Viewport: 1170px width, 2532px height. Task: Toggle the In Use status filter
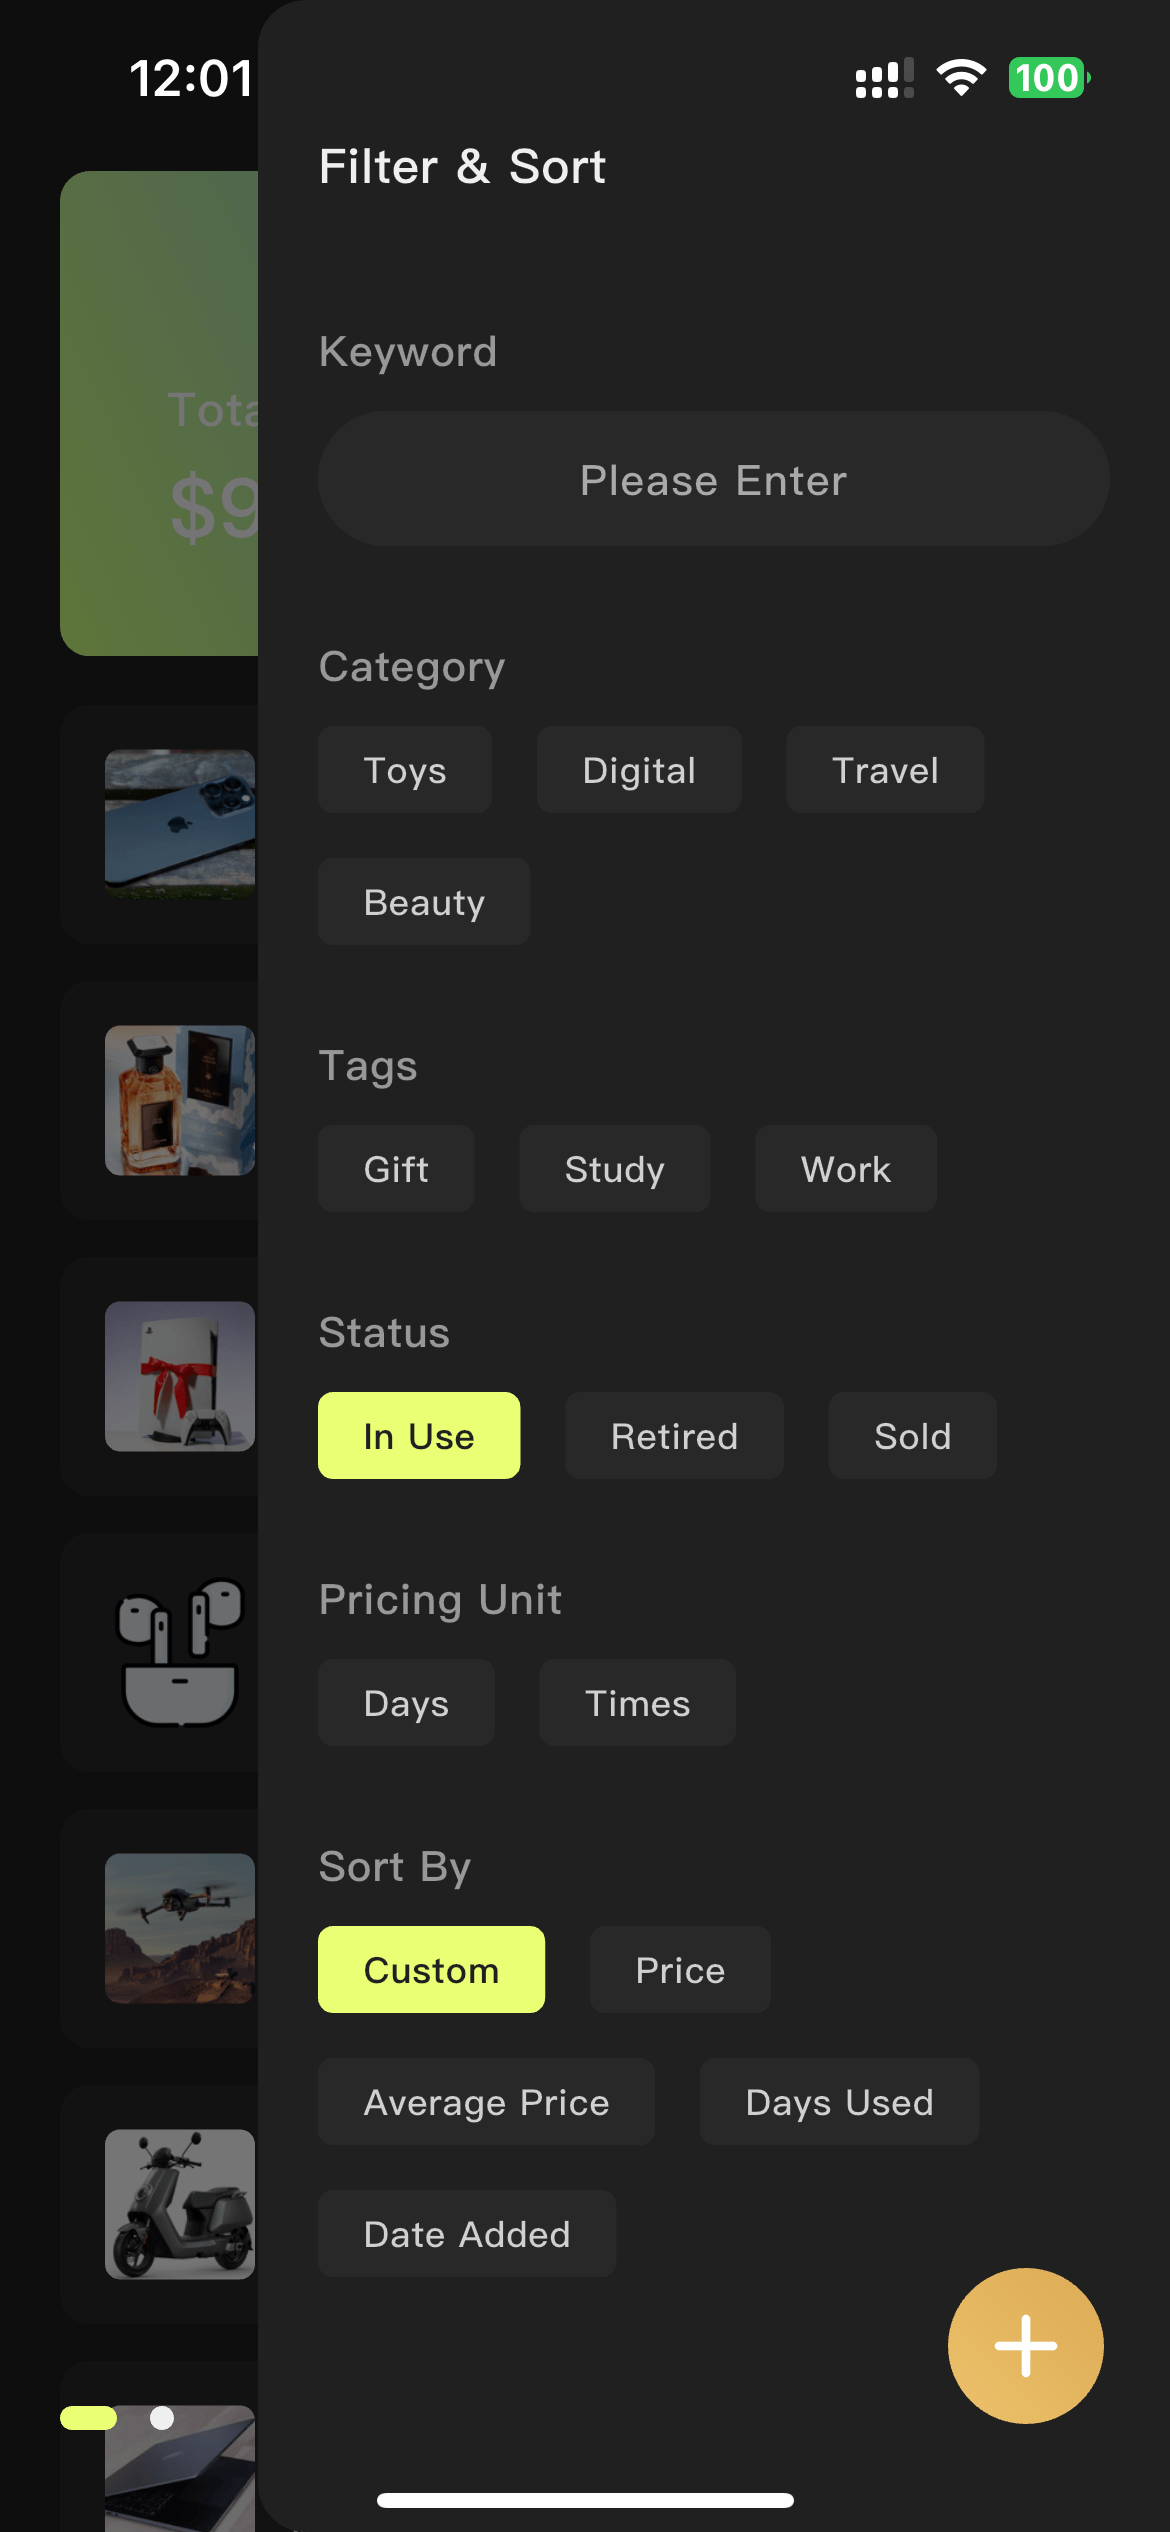[419, 1436]
